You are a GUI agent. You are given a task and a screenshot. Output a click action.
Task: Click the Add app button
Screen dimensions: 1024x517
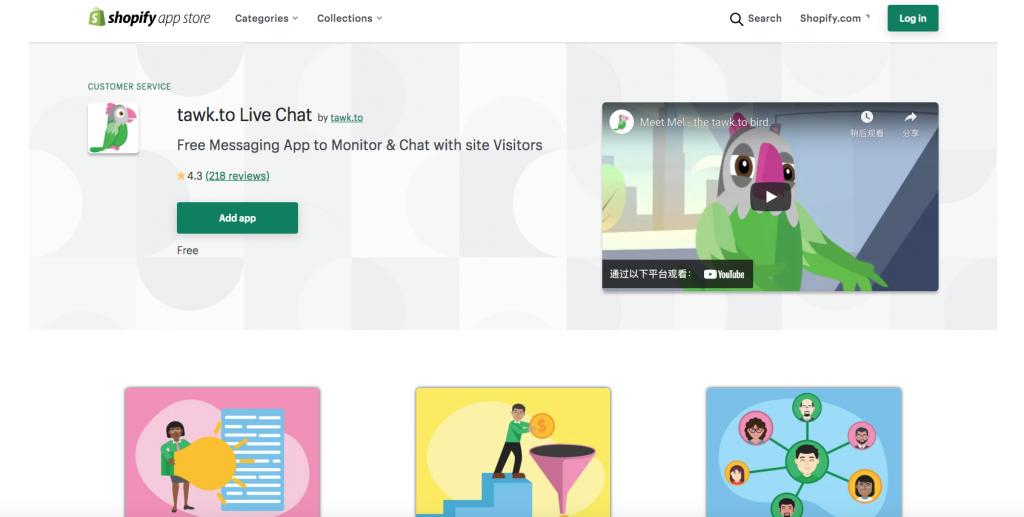237,218
